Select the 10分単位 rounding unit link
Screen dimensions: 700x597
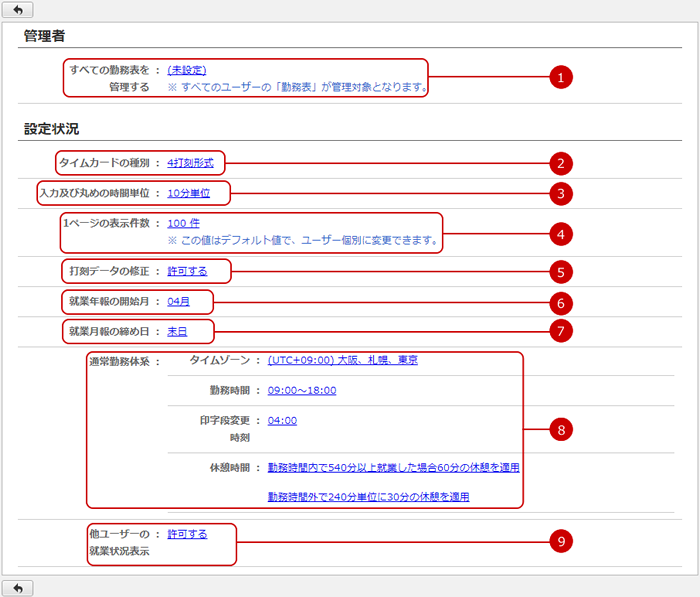(189, 192)
